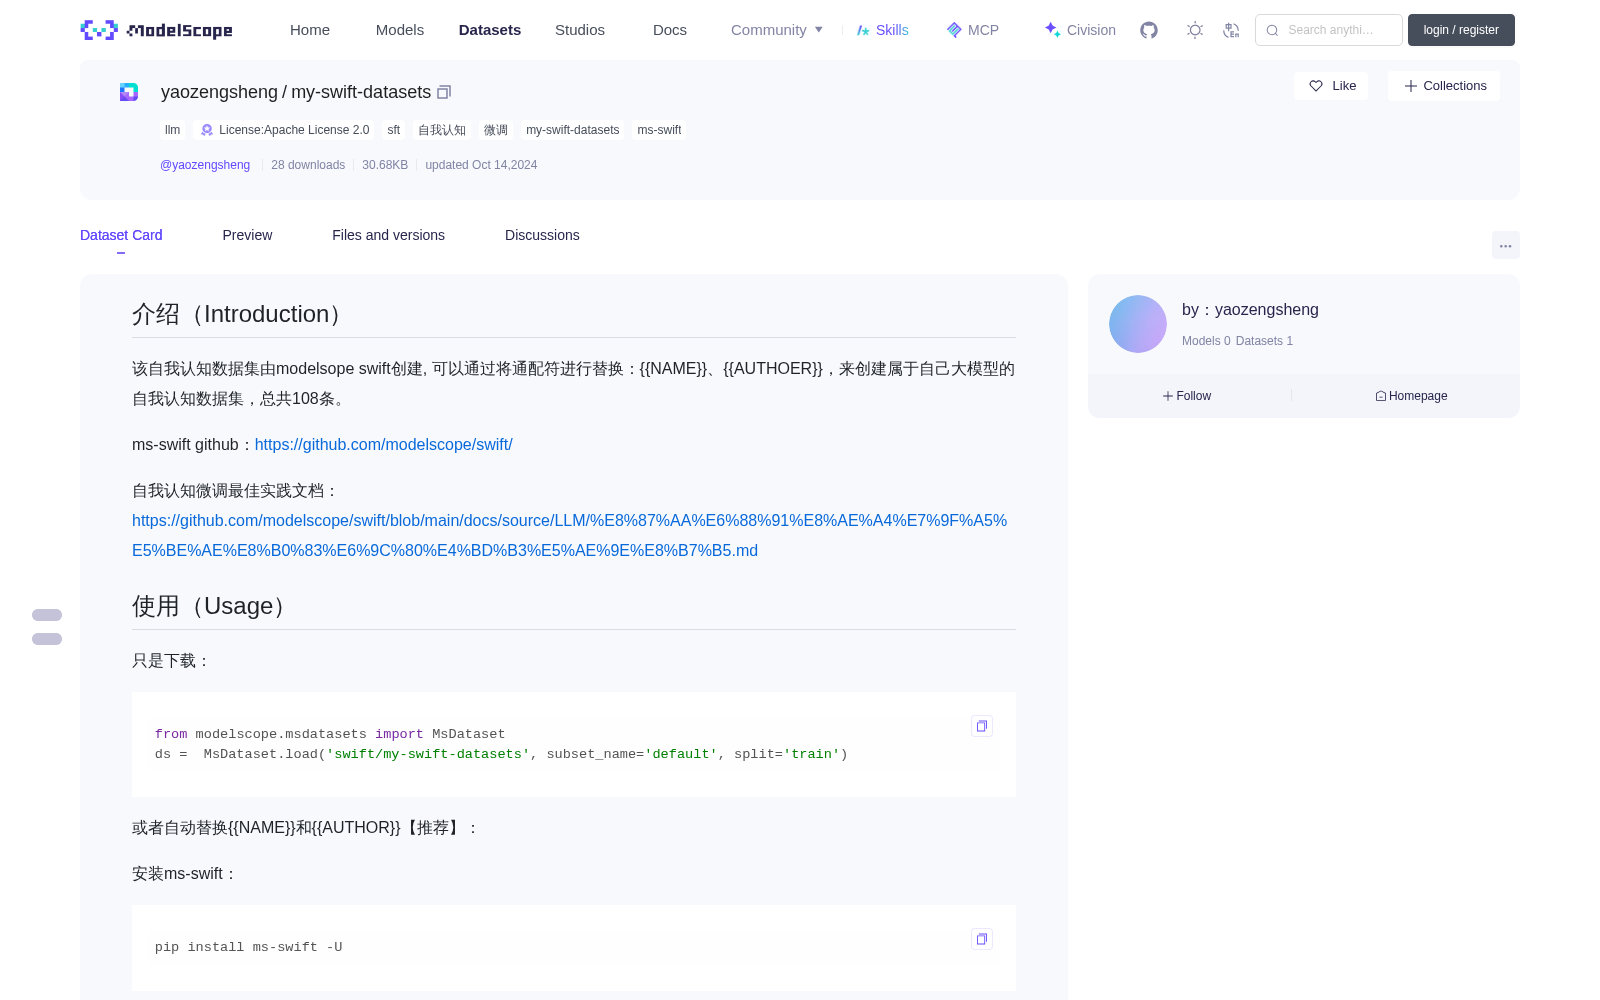The image size is (1600, 1000).
Task: Click the yaozengsheng author avatar
Action: click(x=1138, y=324)
